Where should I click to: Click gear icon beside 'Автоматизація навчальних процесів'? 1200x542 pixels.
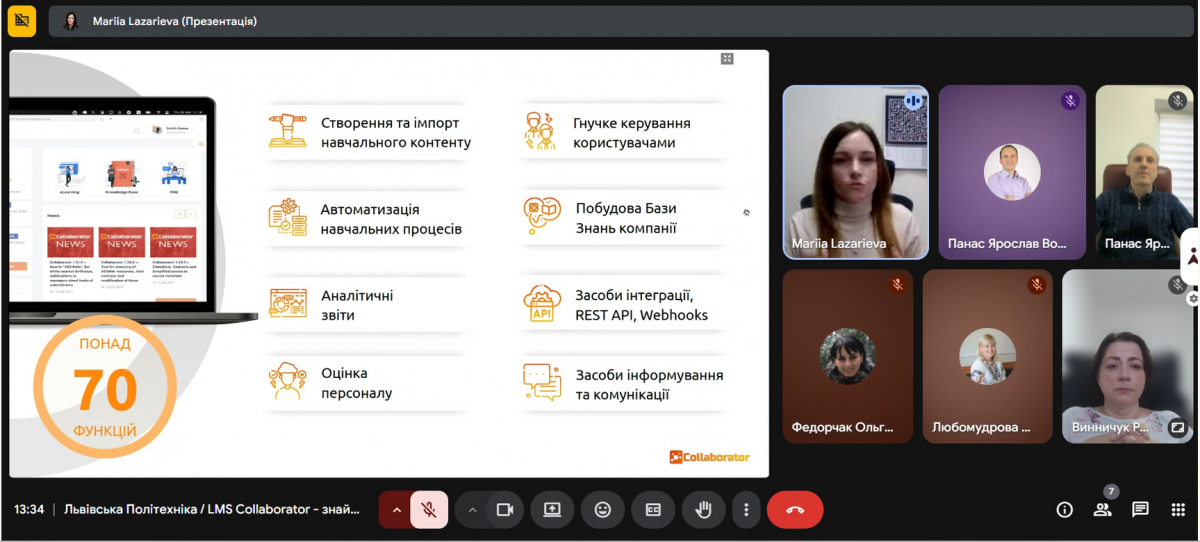pos(287,218)
